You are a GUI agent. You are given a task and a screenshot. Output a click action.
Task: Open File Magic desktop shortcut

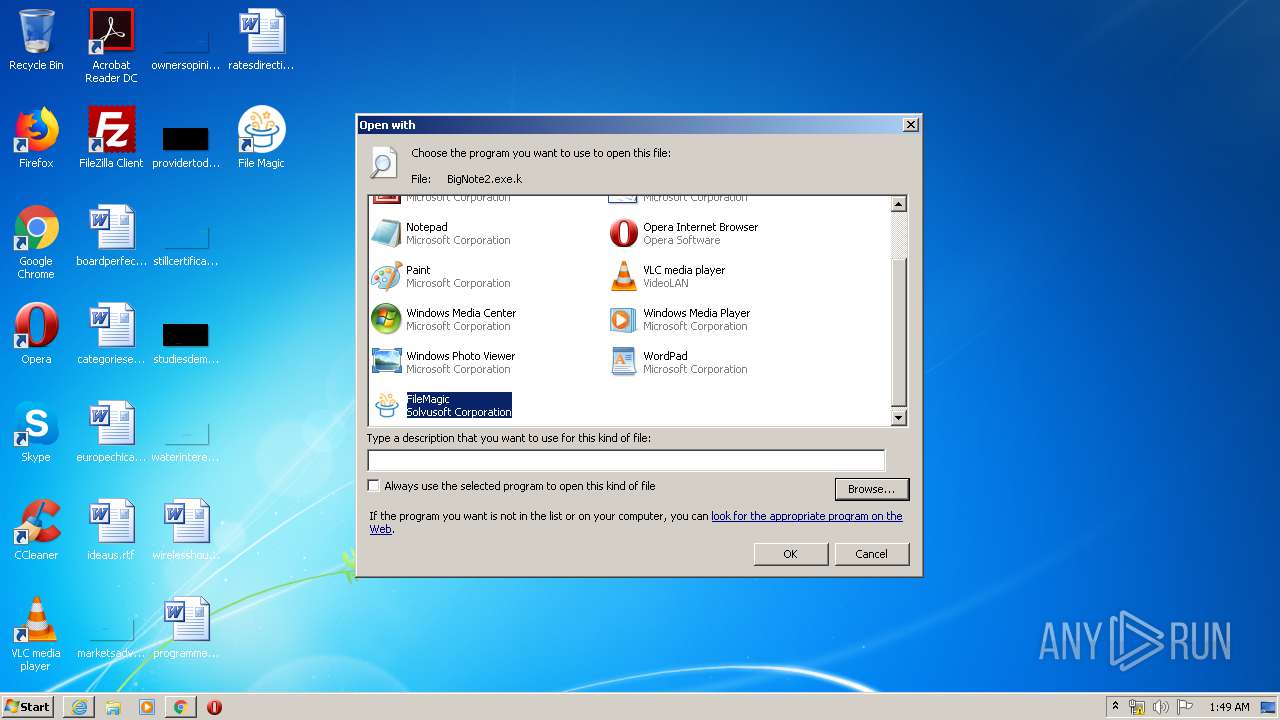pos(261,138)
